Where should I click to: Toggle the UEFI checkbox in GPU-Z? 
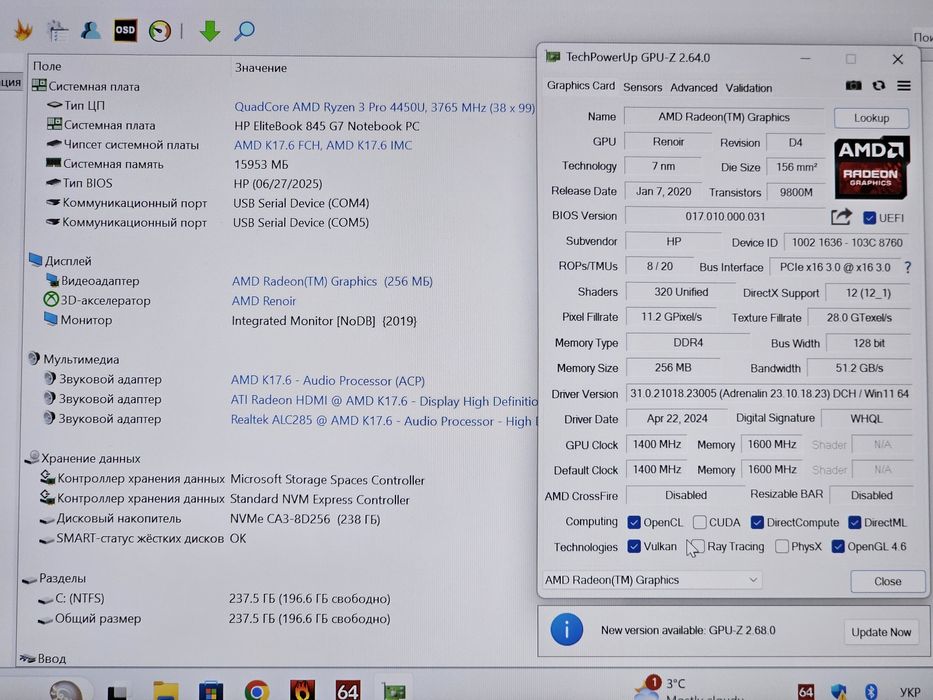(x=869, y=218)
